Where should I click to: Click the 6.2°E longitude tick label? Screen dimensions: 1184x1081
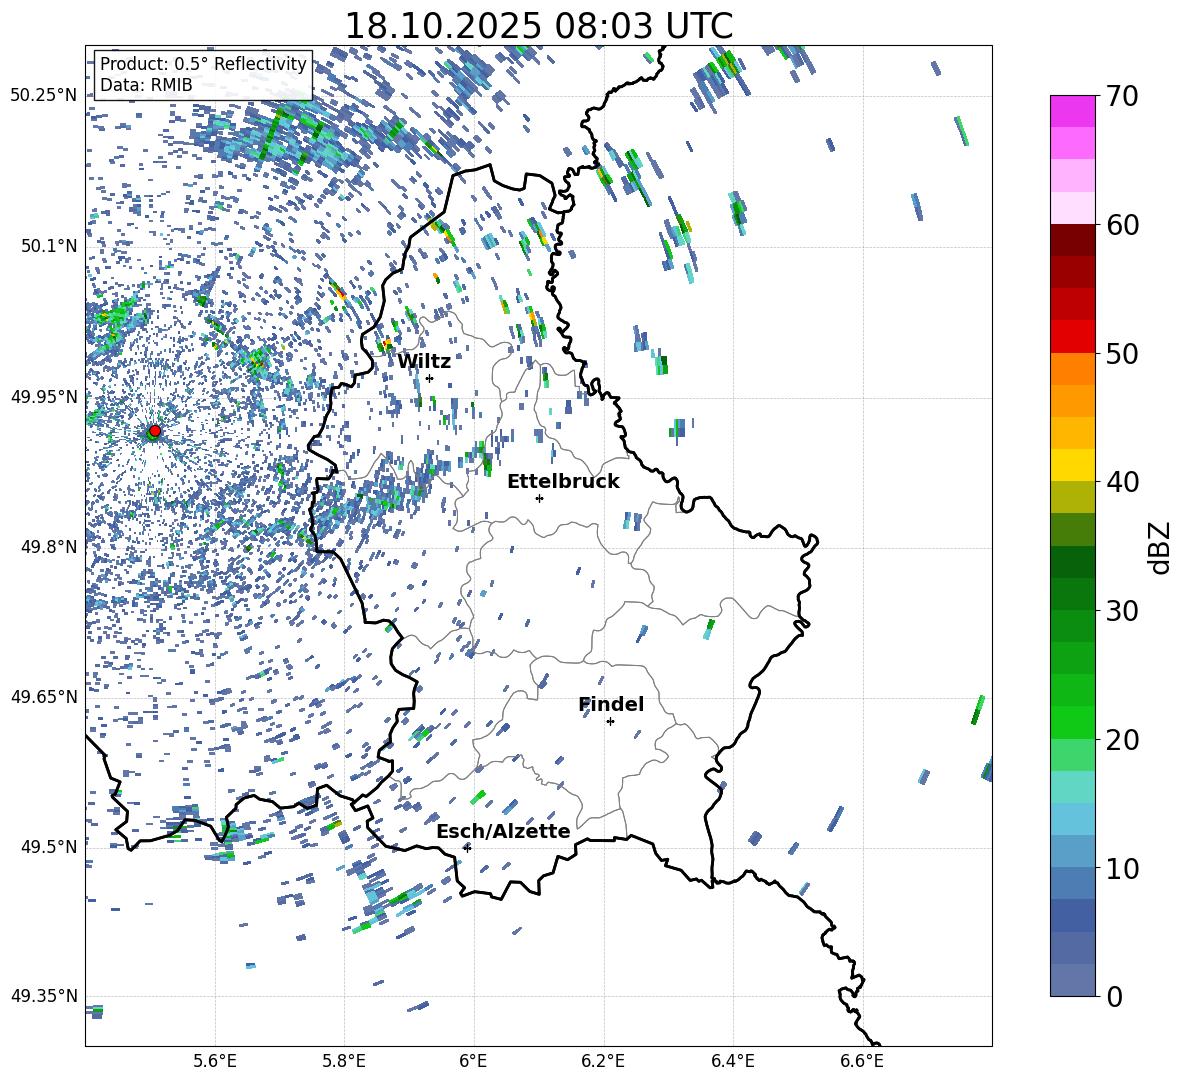point(603,1061)
